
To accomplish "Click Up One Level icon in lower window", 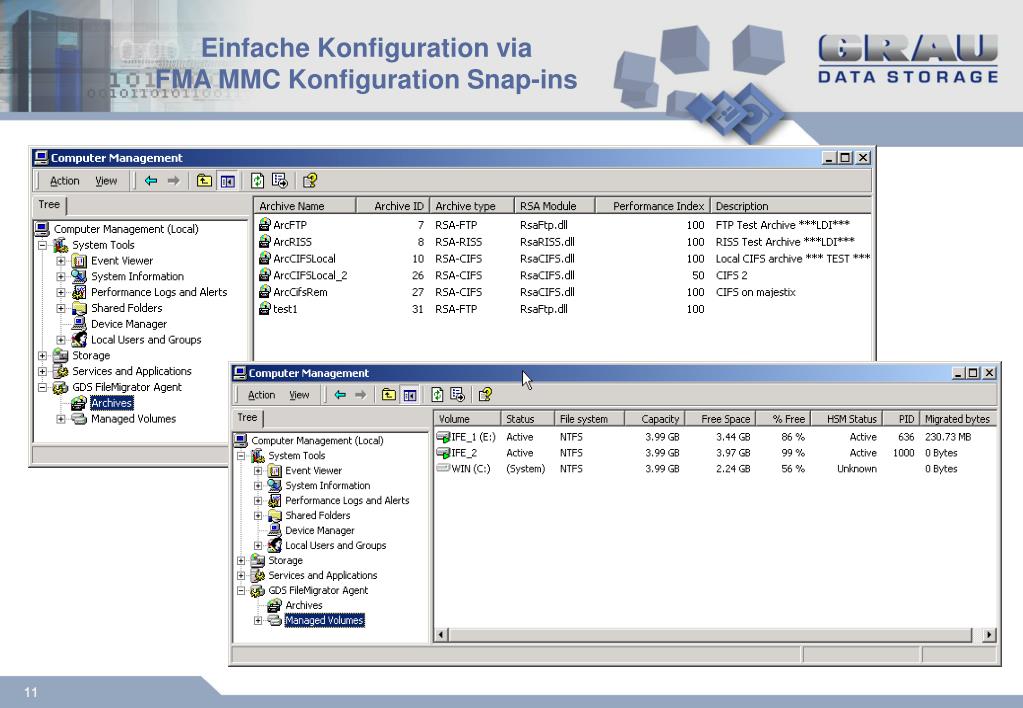I will [389, 395].
